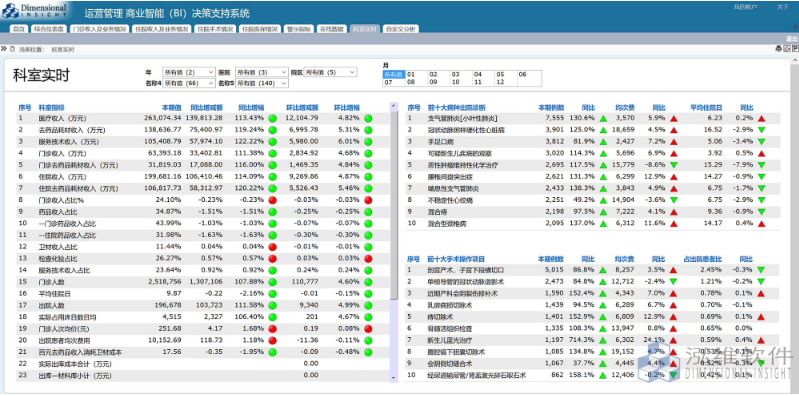This screenshot has width=799, height=396.
Task: Click the fullscreen expand icon beside the printer
Action: tap(786, 49)
